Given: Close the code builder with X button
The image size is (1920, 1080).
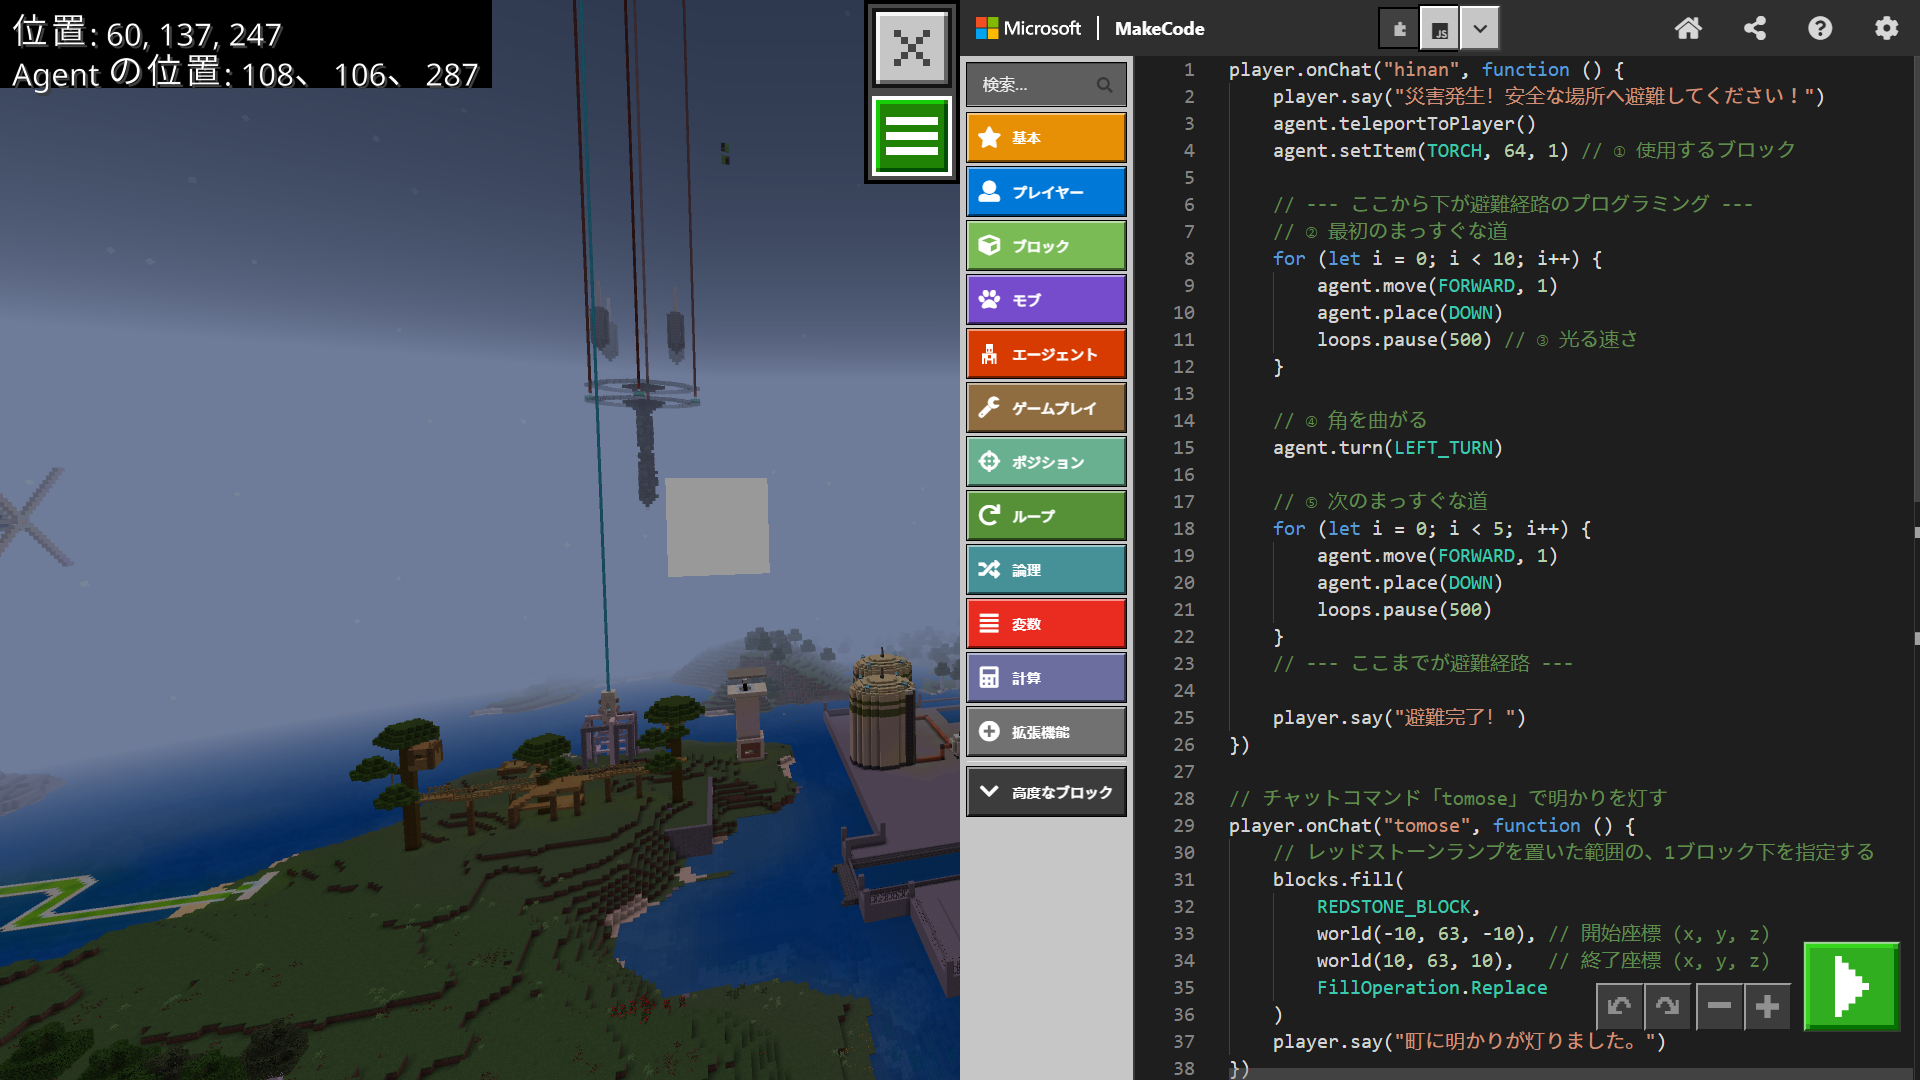Looking at the screenshot, I should (911, 47).
